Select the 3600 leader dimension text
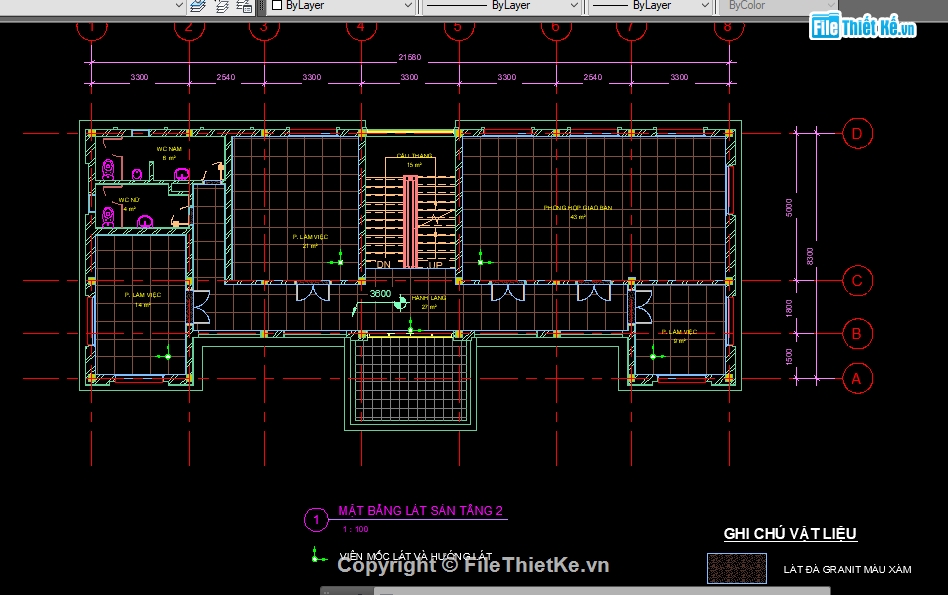Screen dimensions: 948x595 [x=380, y=293]
